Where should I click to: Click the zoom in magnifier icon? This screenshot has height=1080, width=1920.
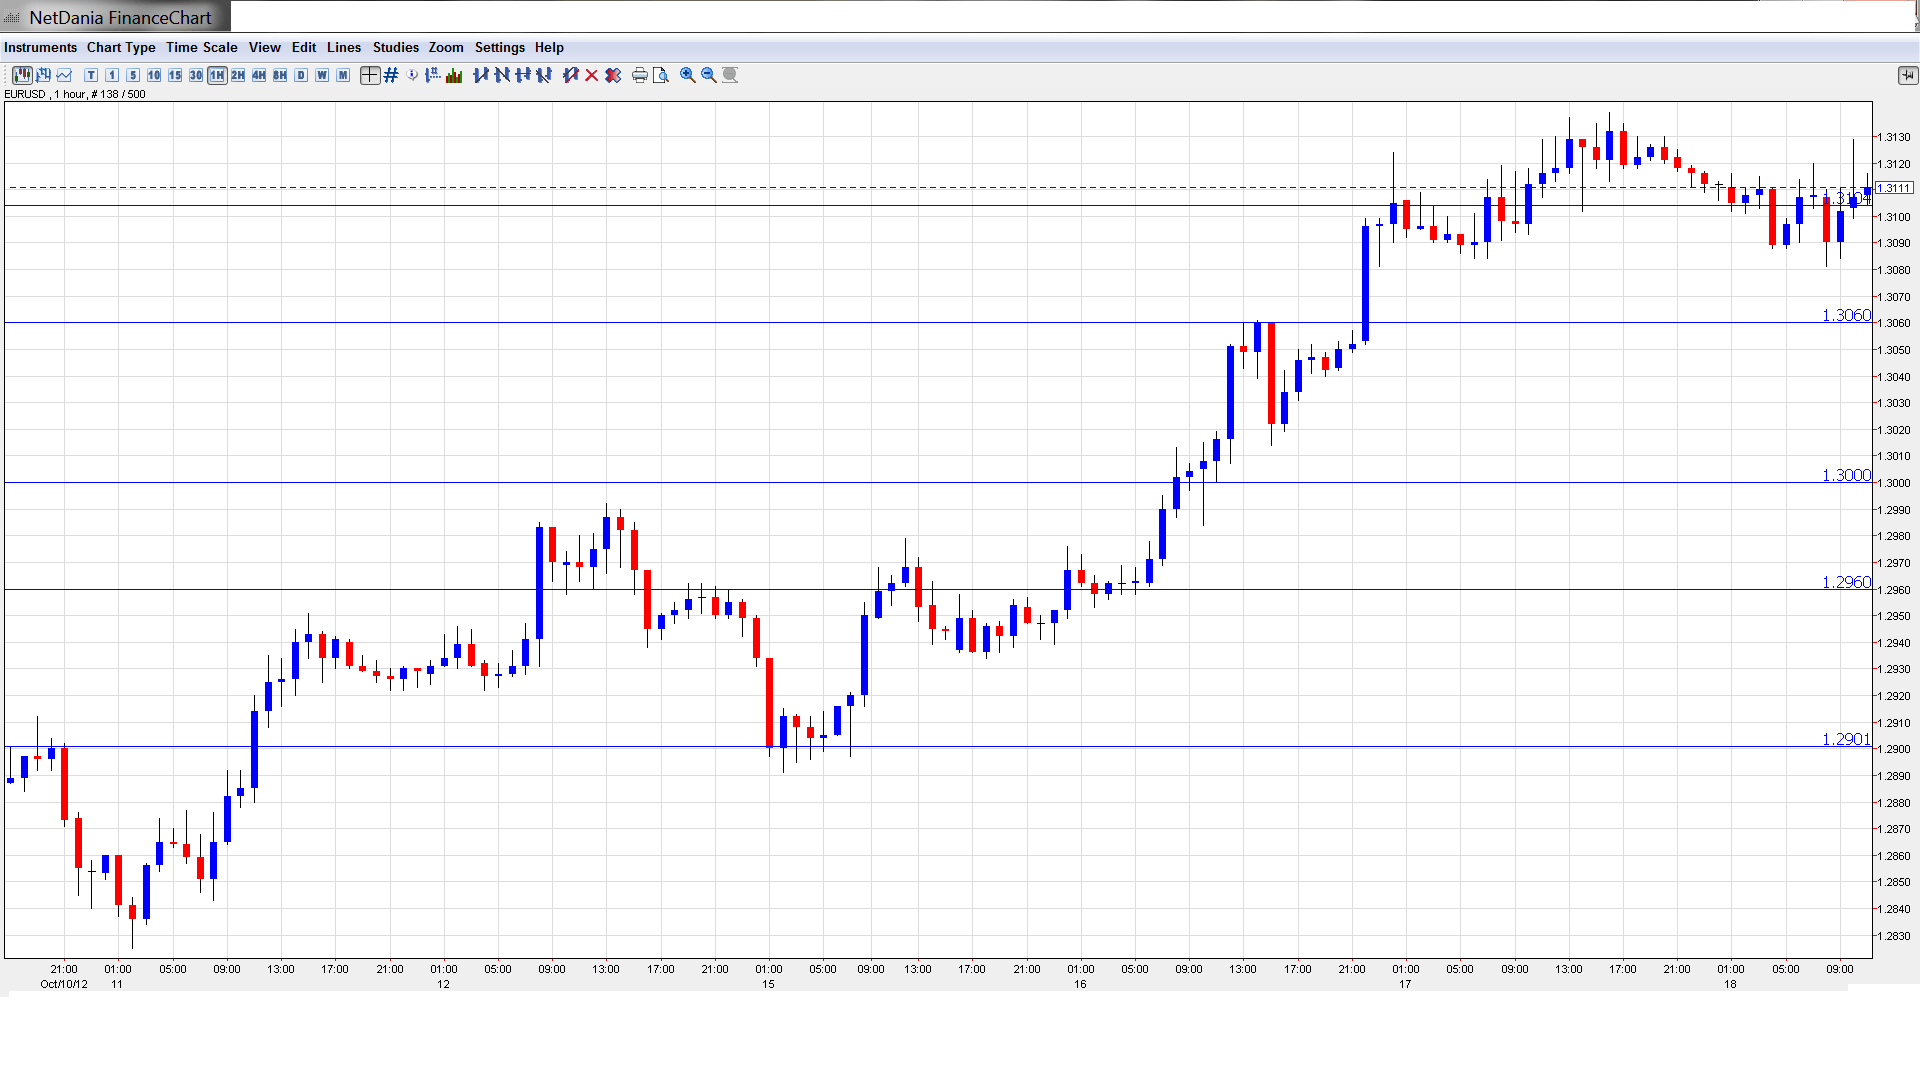[688, 75]
